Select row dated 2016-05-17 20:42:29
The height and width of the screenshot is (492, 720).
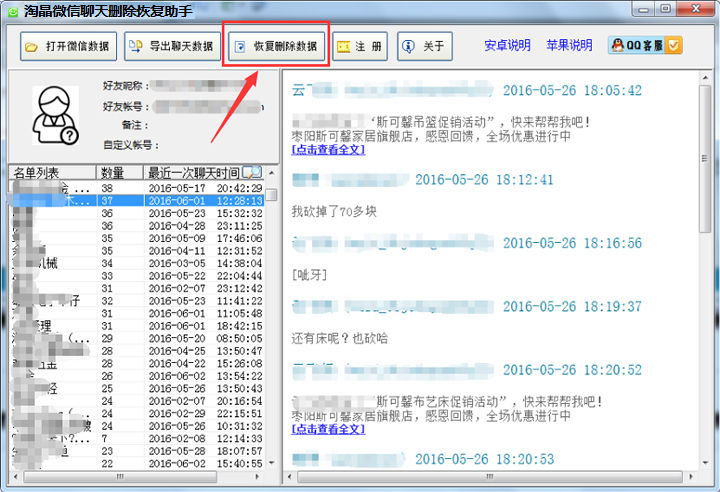pyautogui.click(x=137, y=188)
